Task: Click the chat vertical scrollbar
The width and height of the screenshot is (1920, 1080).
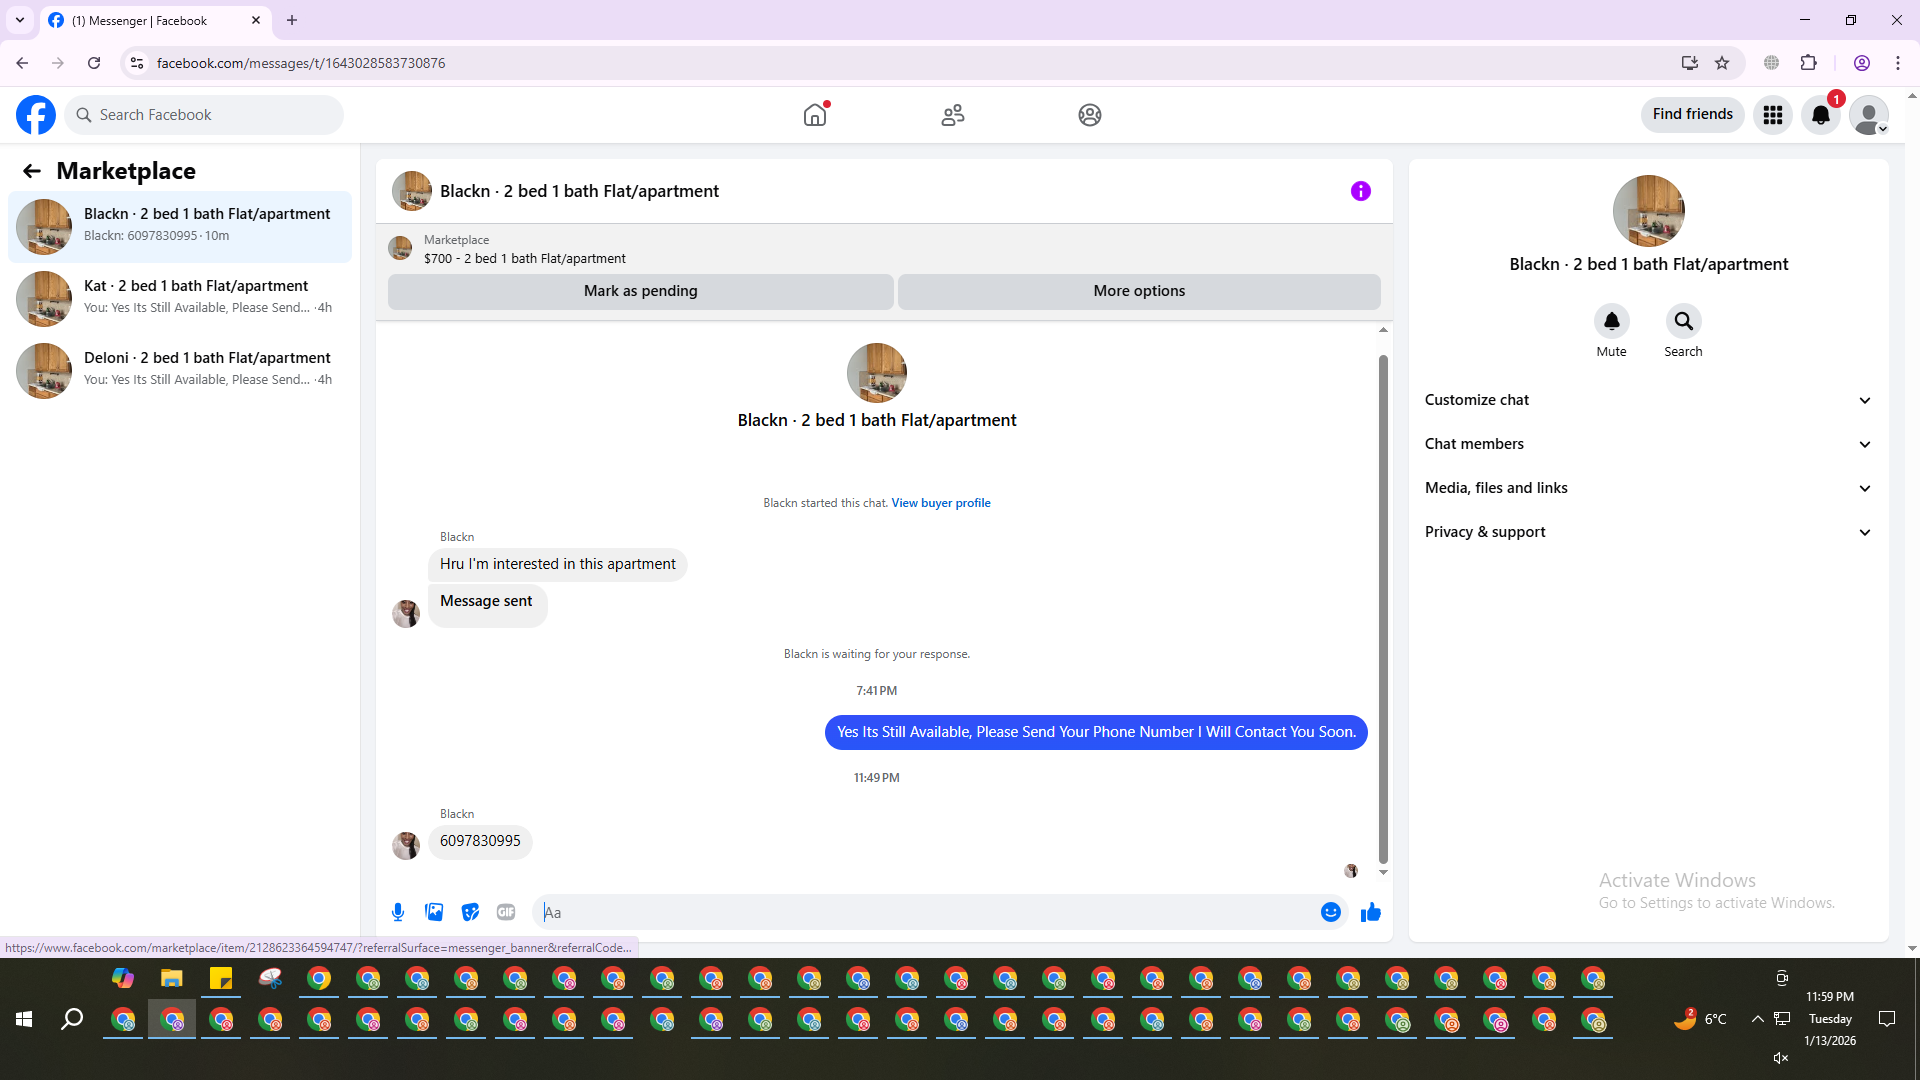Action: 1383,608
